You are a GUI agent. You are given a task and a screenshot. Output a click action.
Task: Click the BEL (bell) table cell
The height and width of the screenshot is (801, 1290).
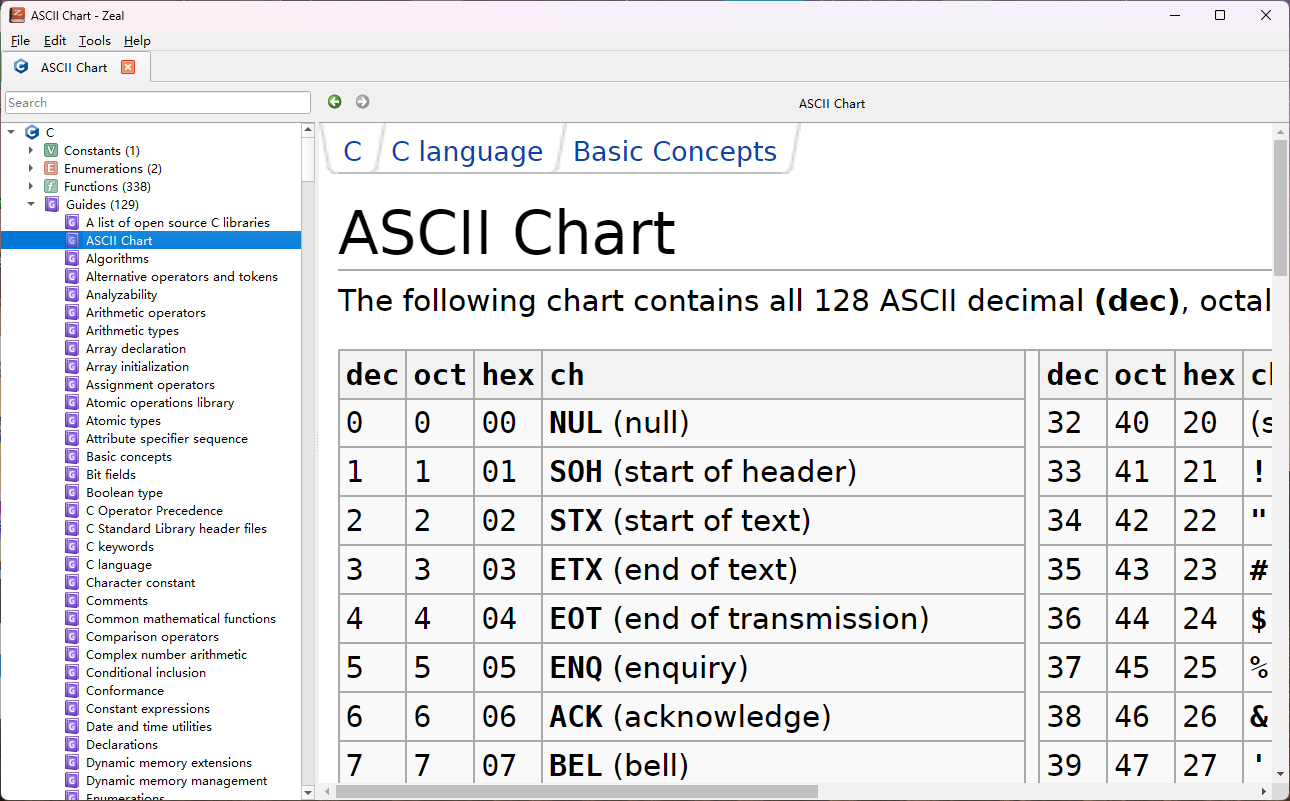[x=784, y=762]
